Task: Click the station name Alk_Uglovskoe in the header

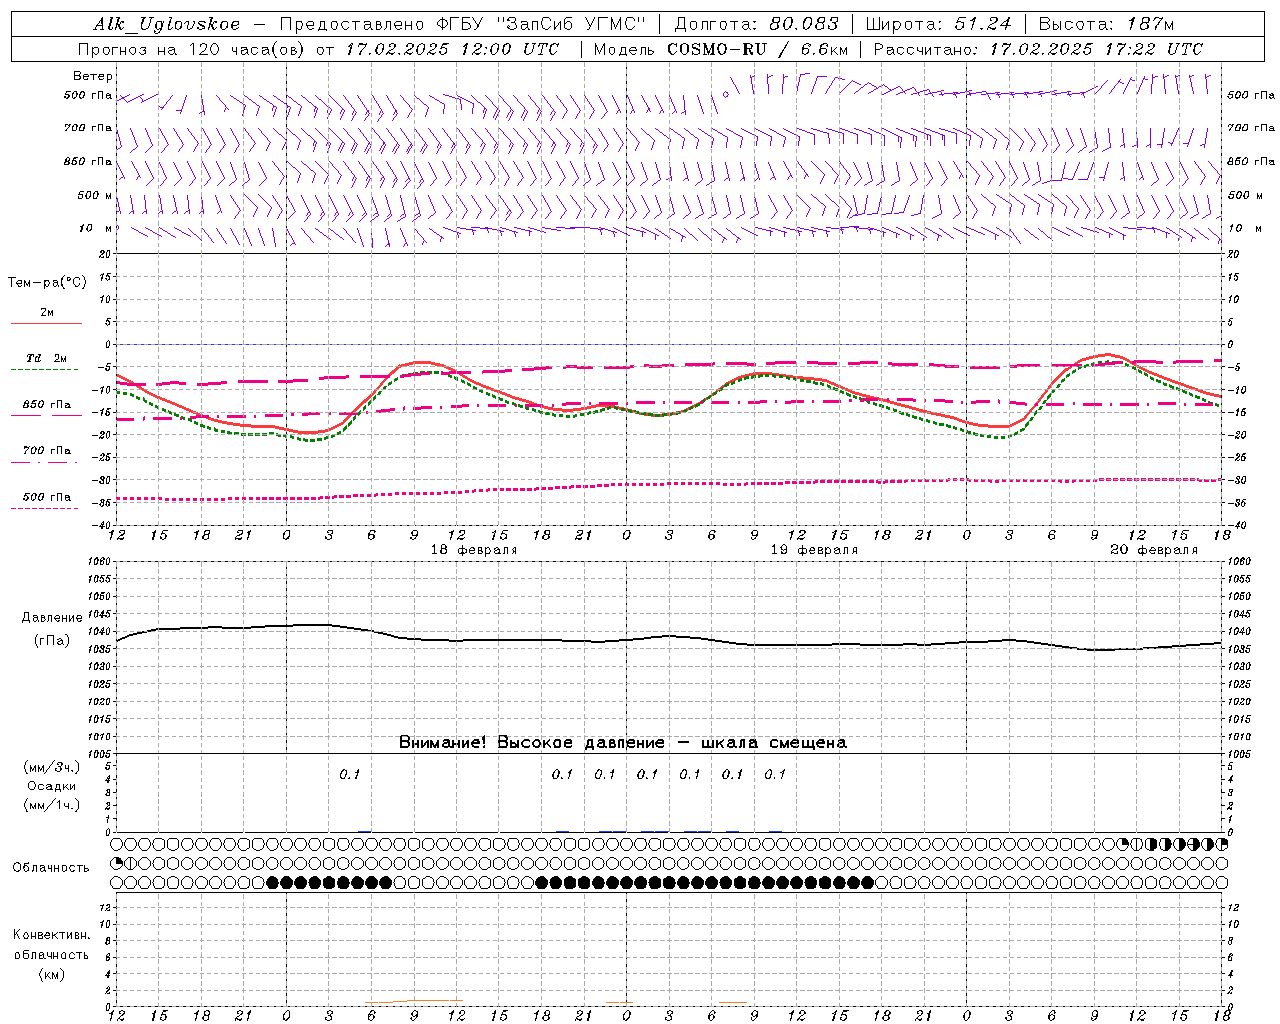Action: click(x=167, y=24)
